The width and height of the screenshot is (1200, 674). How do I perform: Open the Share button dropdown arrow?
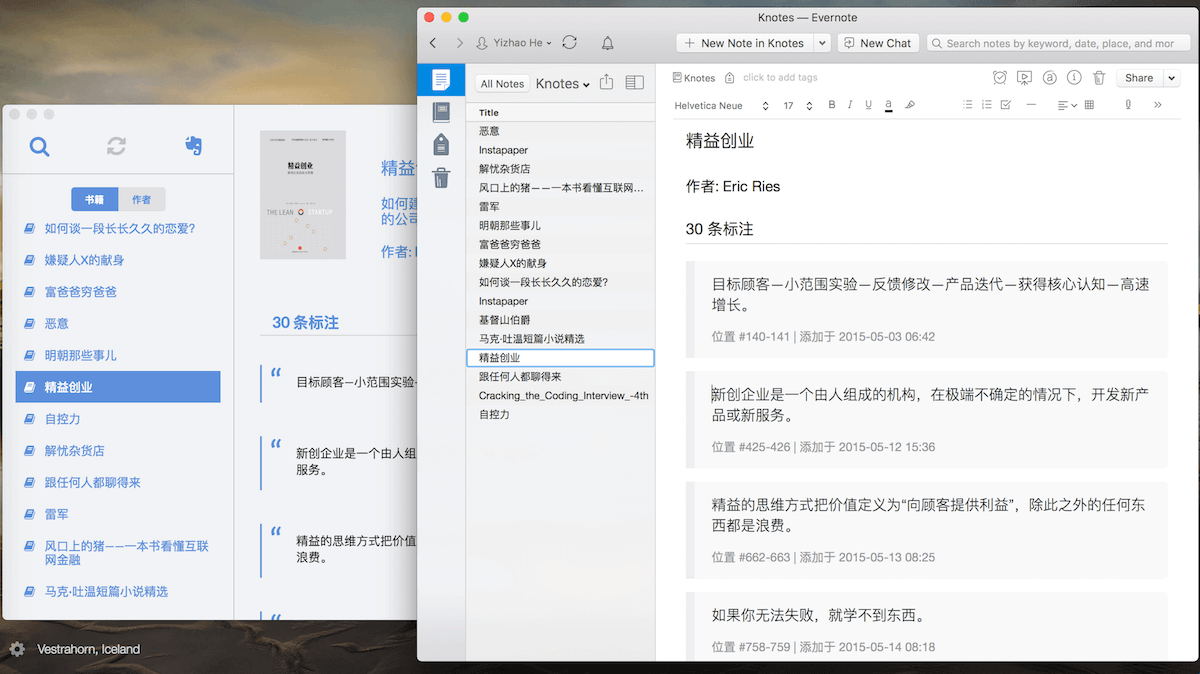(1171, 78)
